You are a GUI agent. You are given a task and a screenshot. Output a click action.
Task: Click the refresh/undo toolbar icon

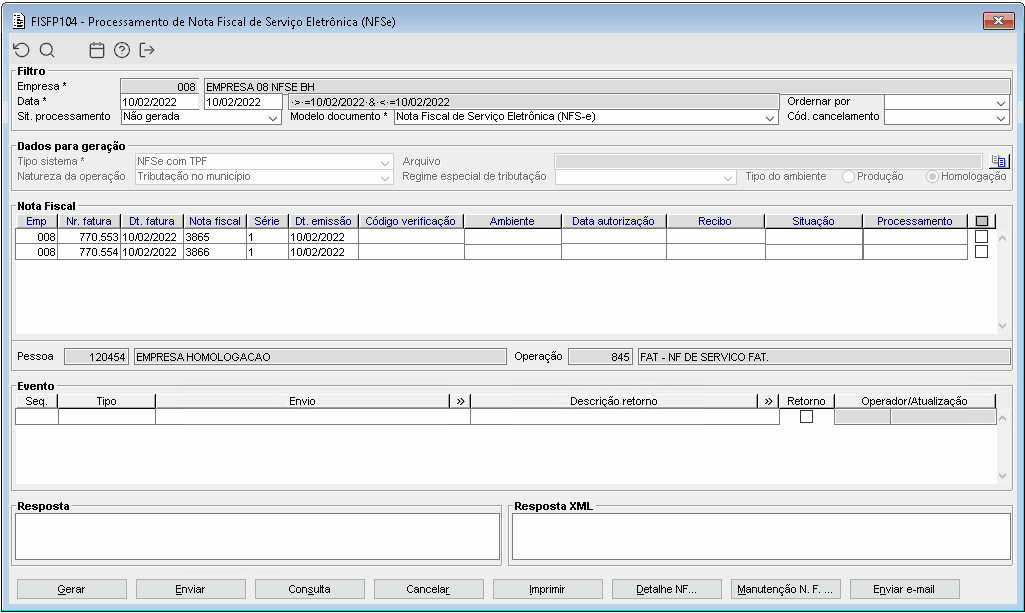(x=22, y=50)
